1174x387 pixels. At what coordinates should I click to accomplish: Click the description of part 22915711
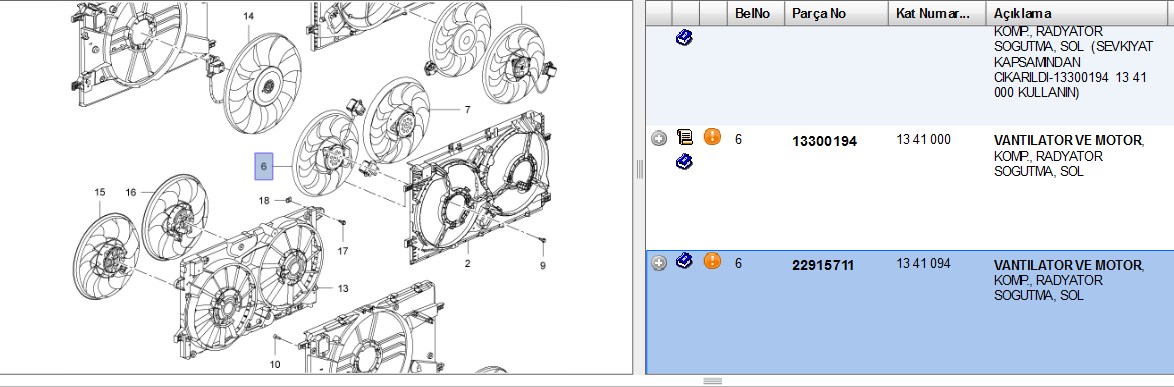[x=1069, y=280]
